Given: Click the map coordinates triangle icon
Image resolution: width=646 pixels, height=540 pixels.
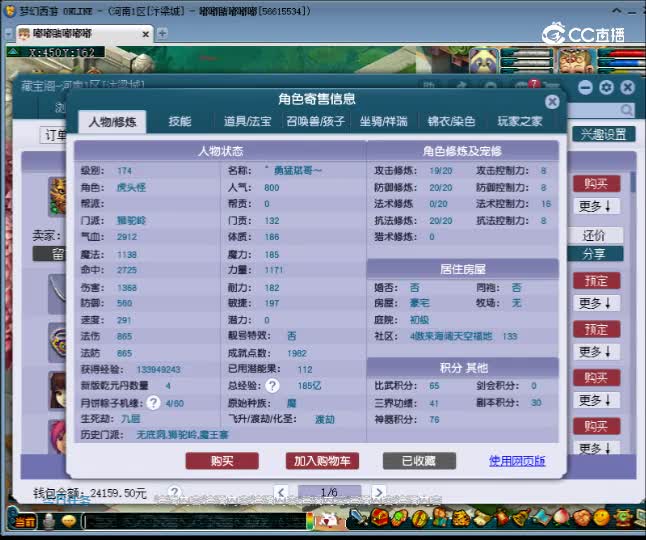Looking at the screenshot, I should point(13,51).
